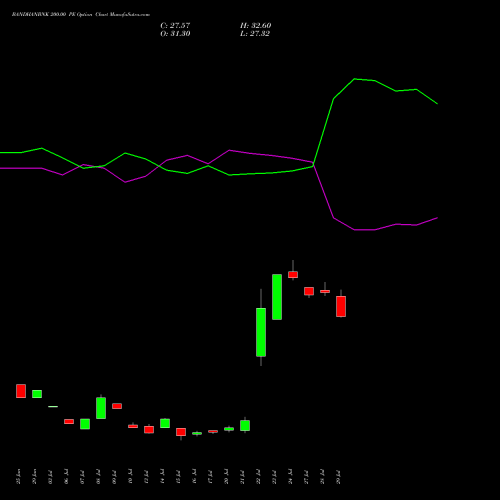This screenshot has height=500, width=500.
Task: Select the low value L: 27.32
Action: [255, 34]
